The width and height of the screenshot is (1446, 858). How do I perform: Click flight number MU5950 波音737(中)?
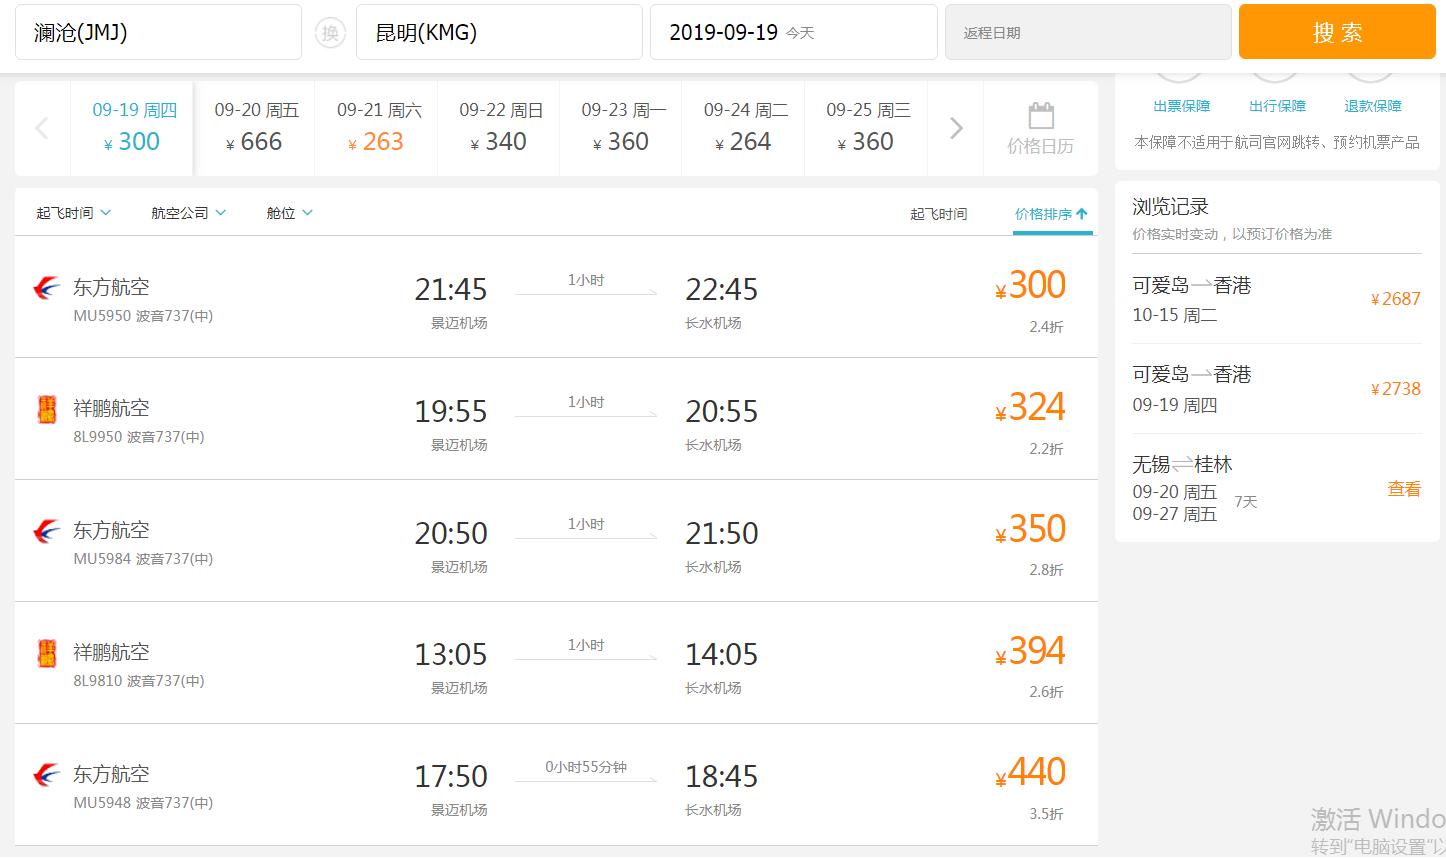click(x=143, y=316)
